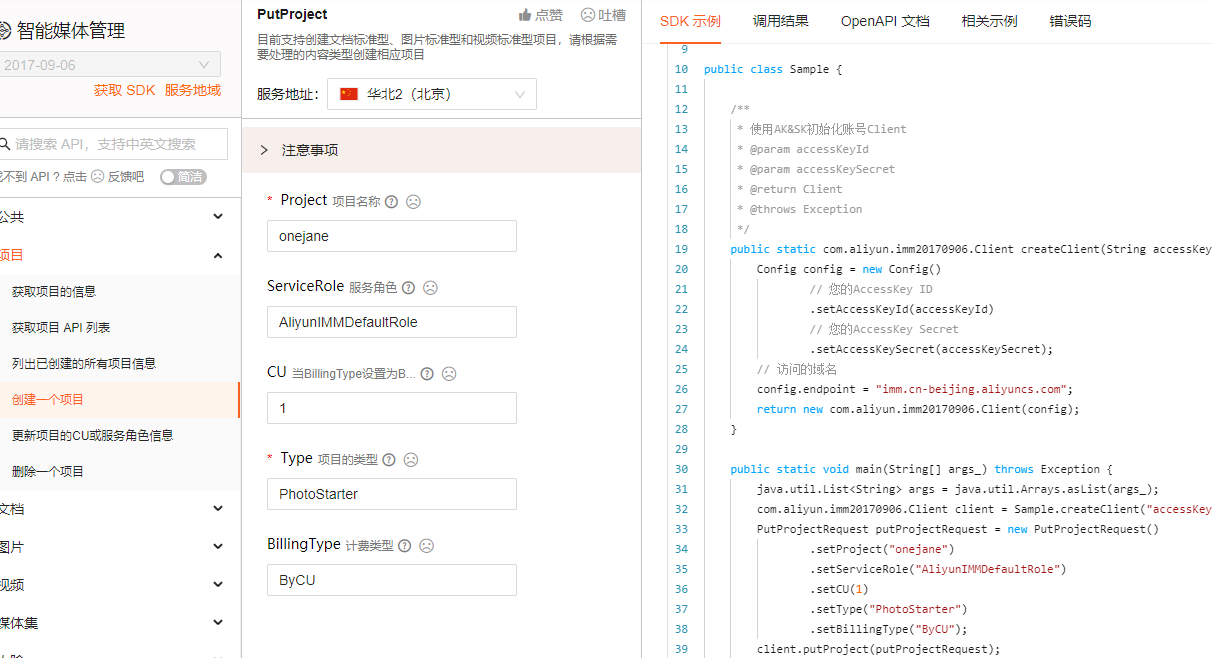Open the 2017-09-06 version dropdown
Screen dimensions: 1212x658
[x=108, y=65]
